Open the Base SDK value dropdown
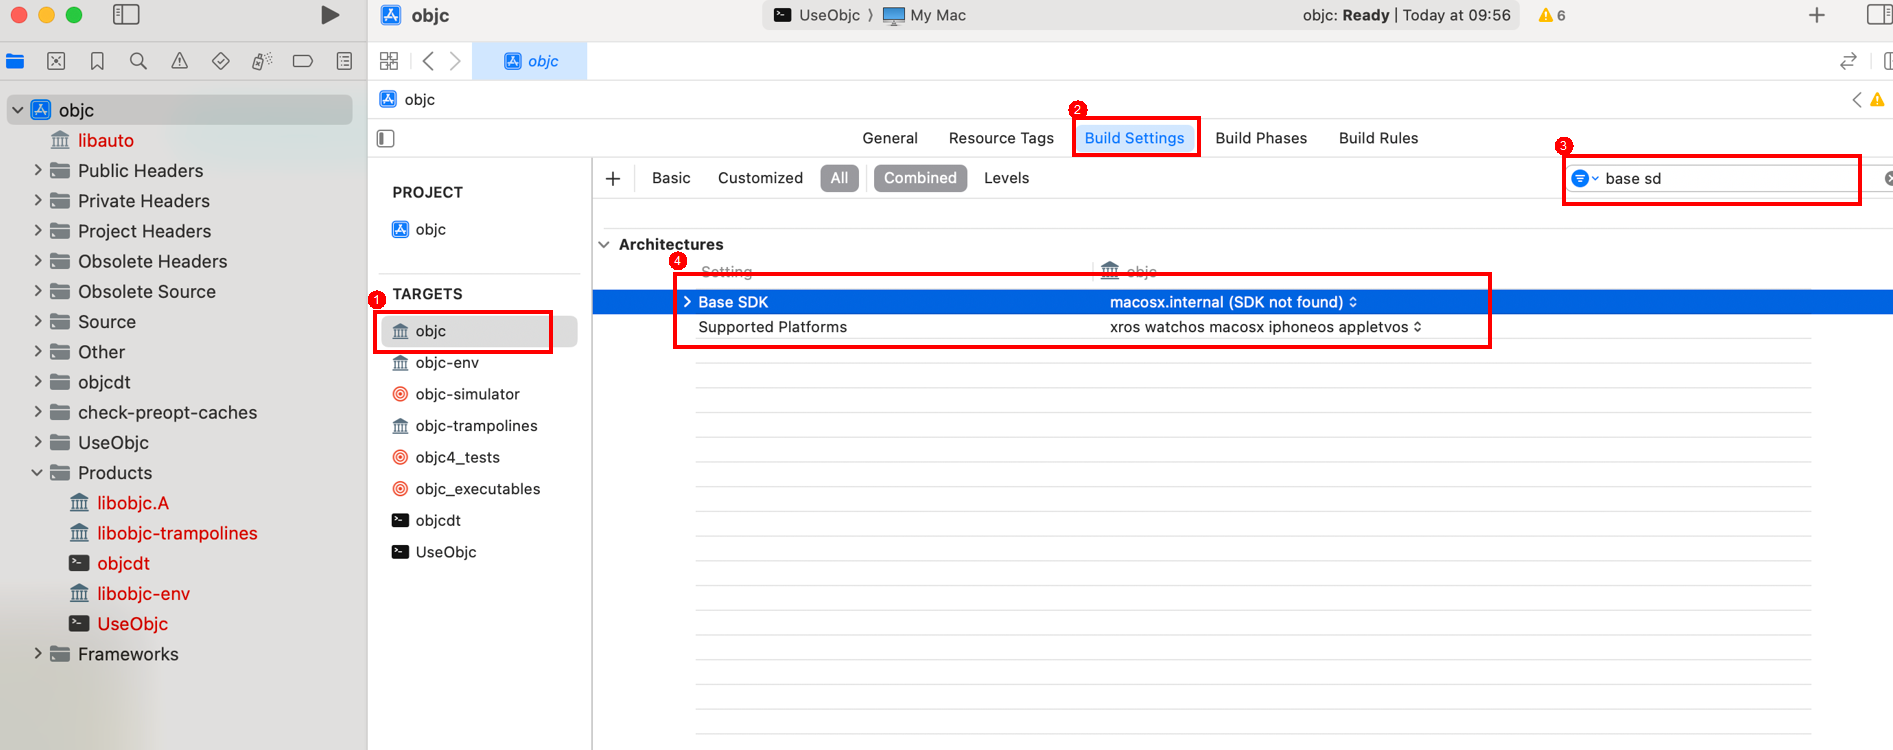Viewport: 1893px width, 750px height. [x=1233, y=302]
